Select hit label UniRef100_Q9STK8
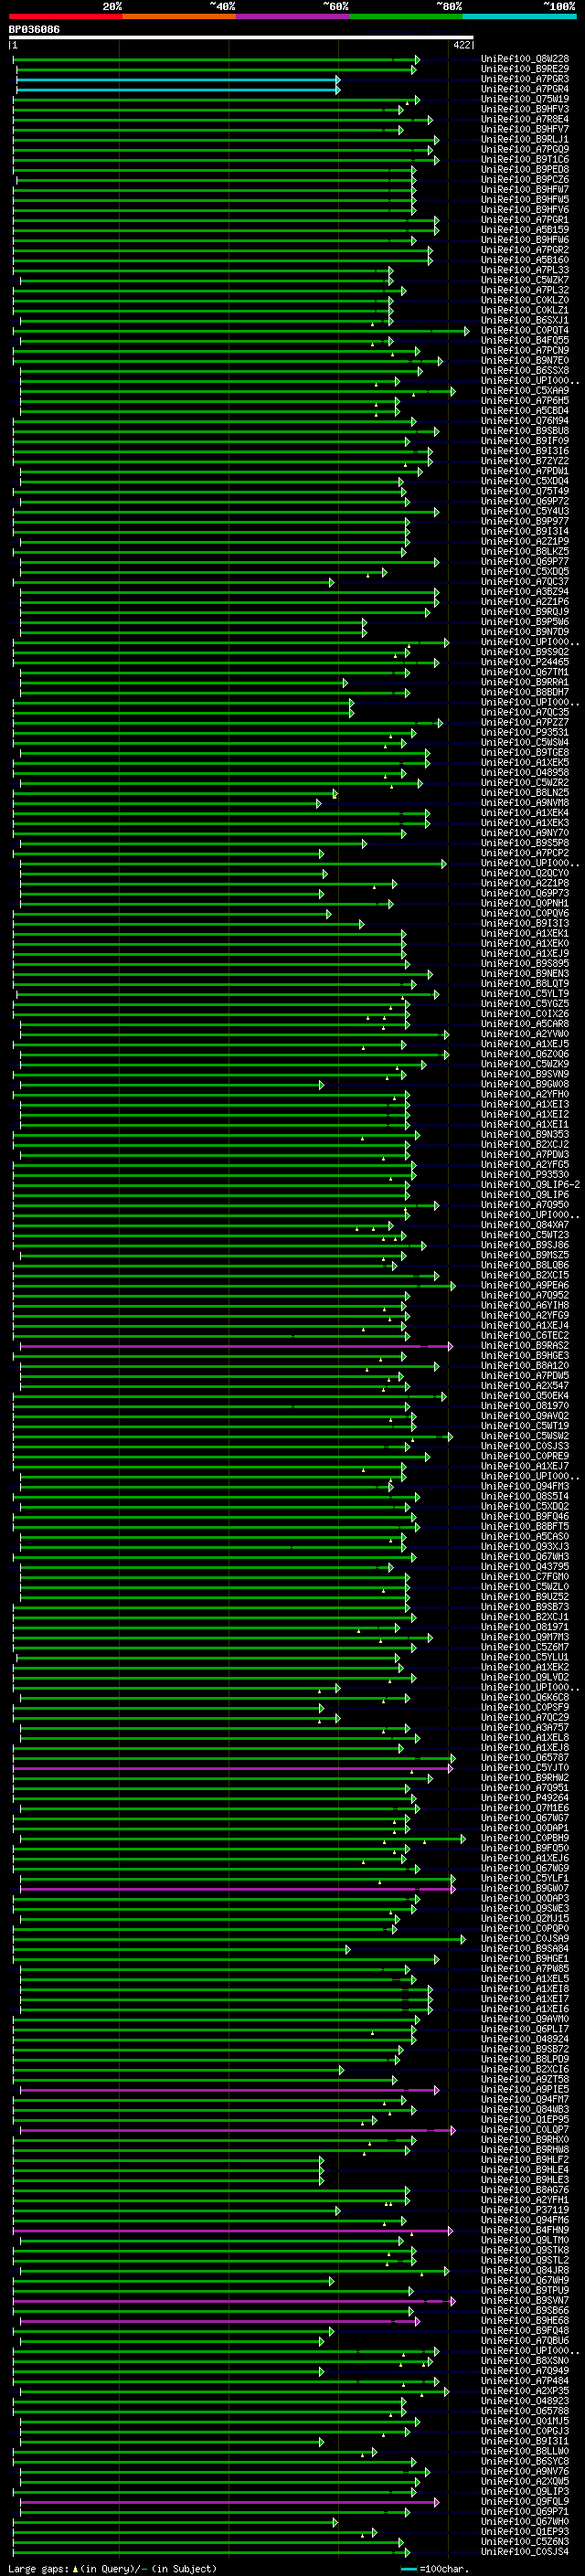 525,2250
